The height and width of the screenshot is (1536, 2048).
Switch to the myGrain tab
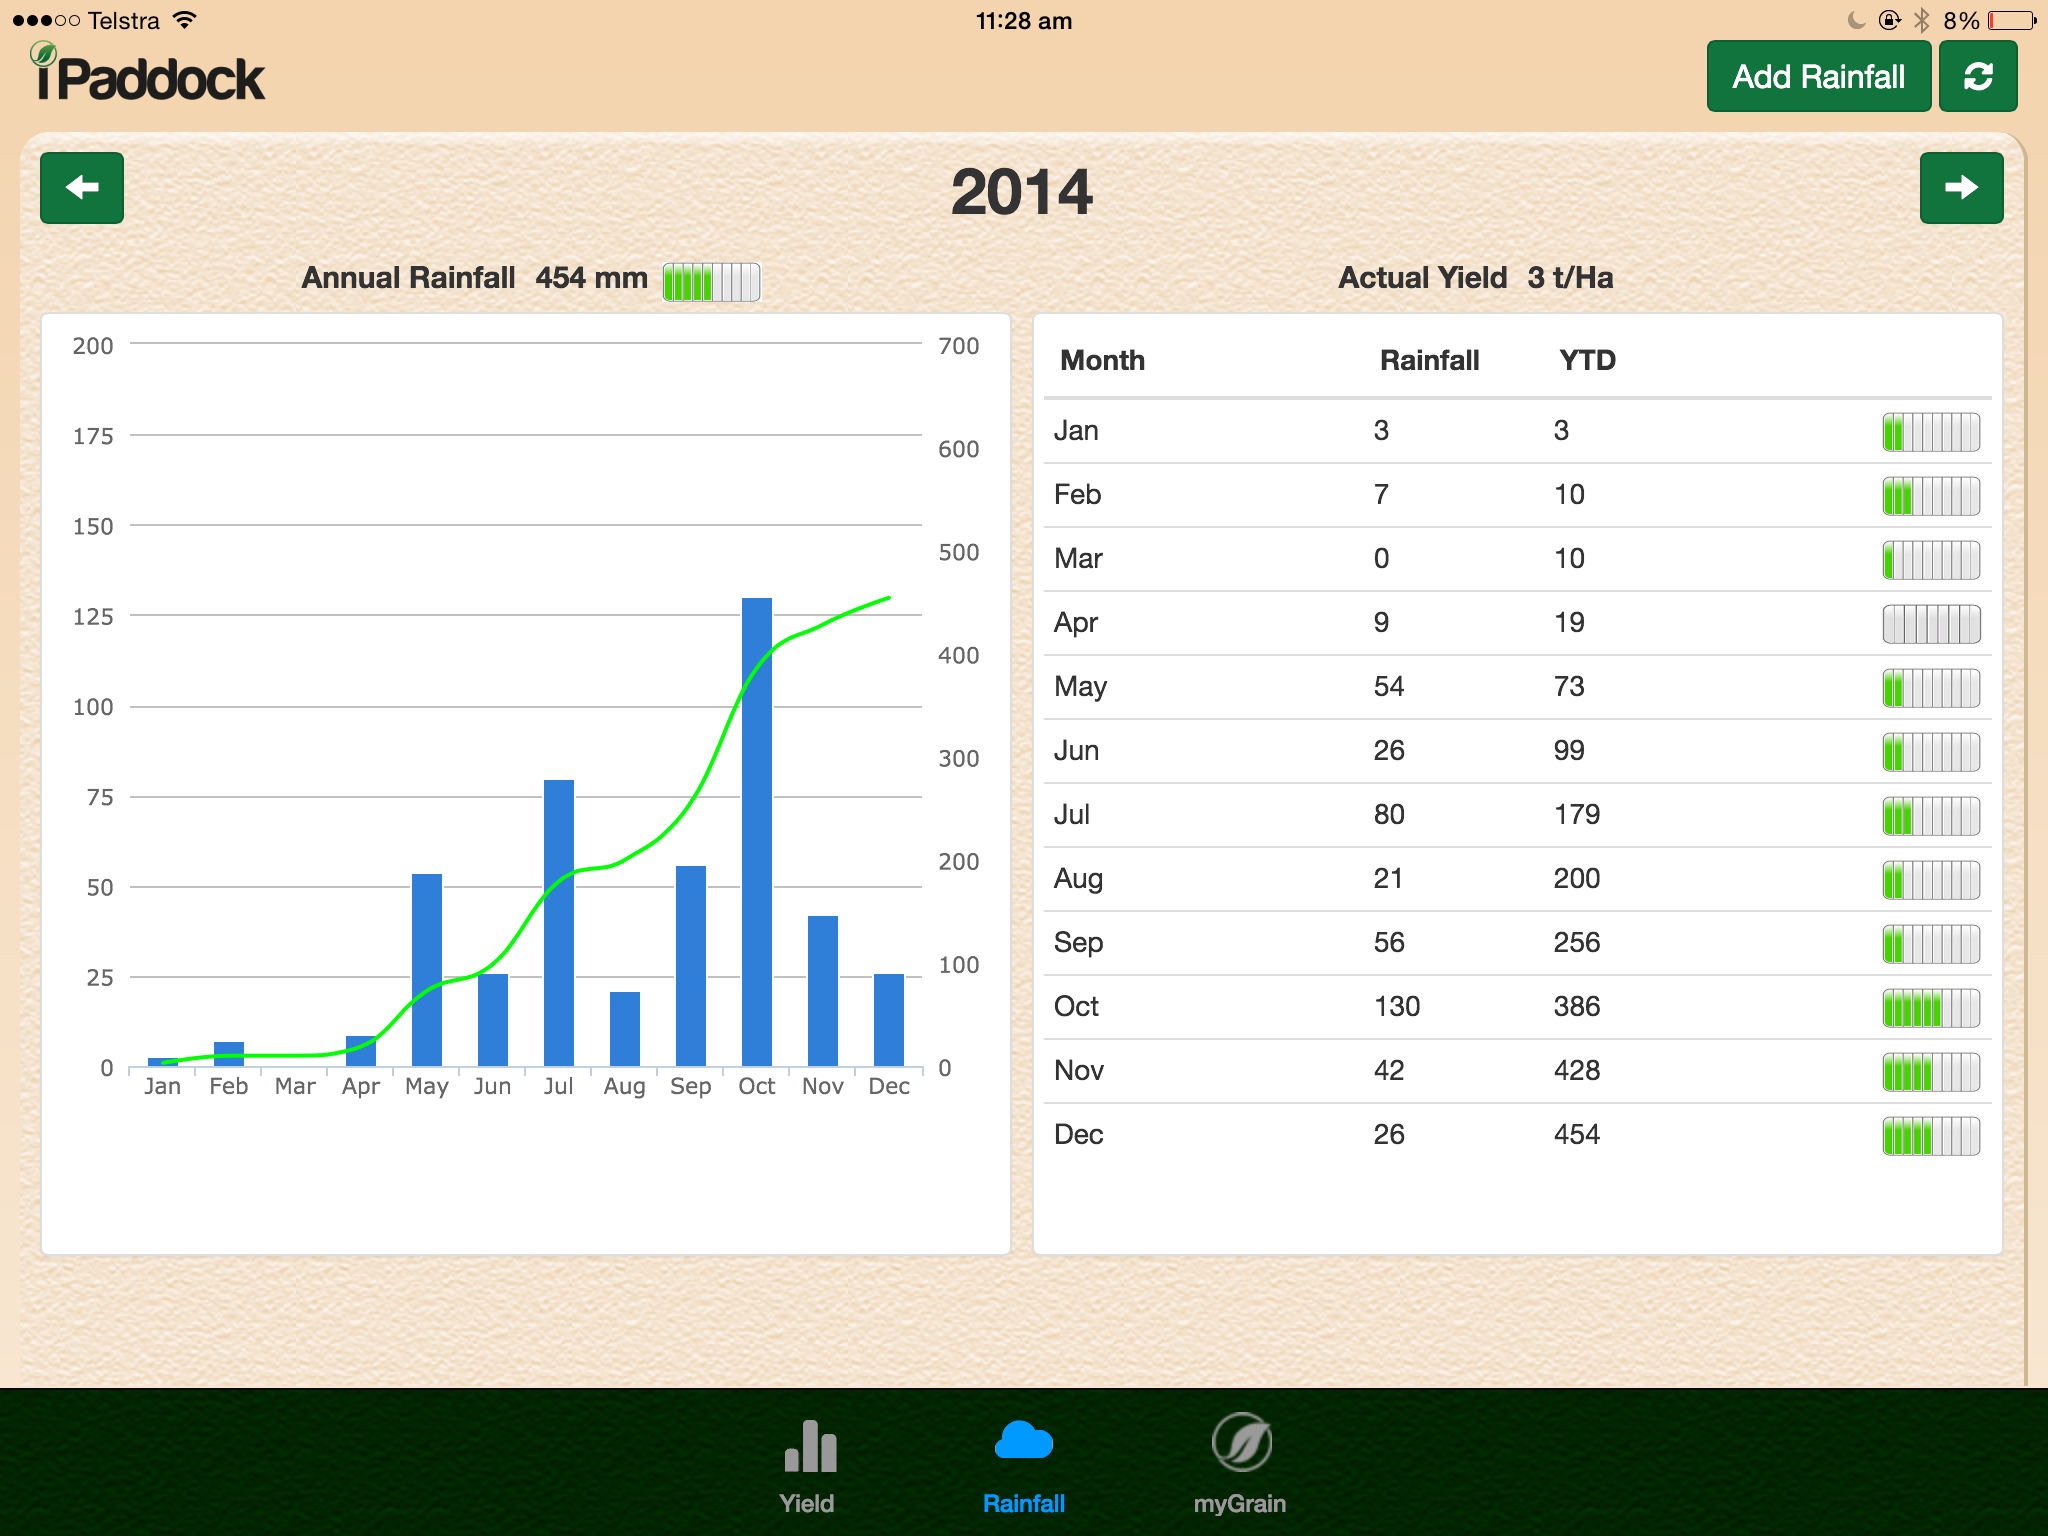coord(1240,1464)
